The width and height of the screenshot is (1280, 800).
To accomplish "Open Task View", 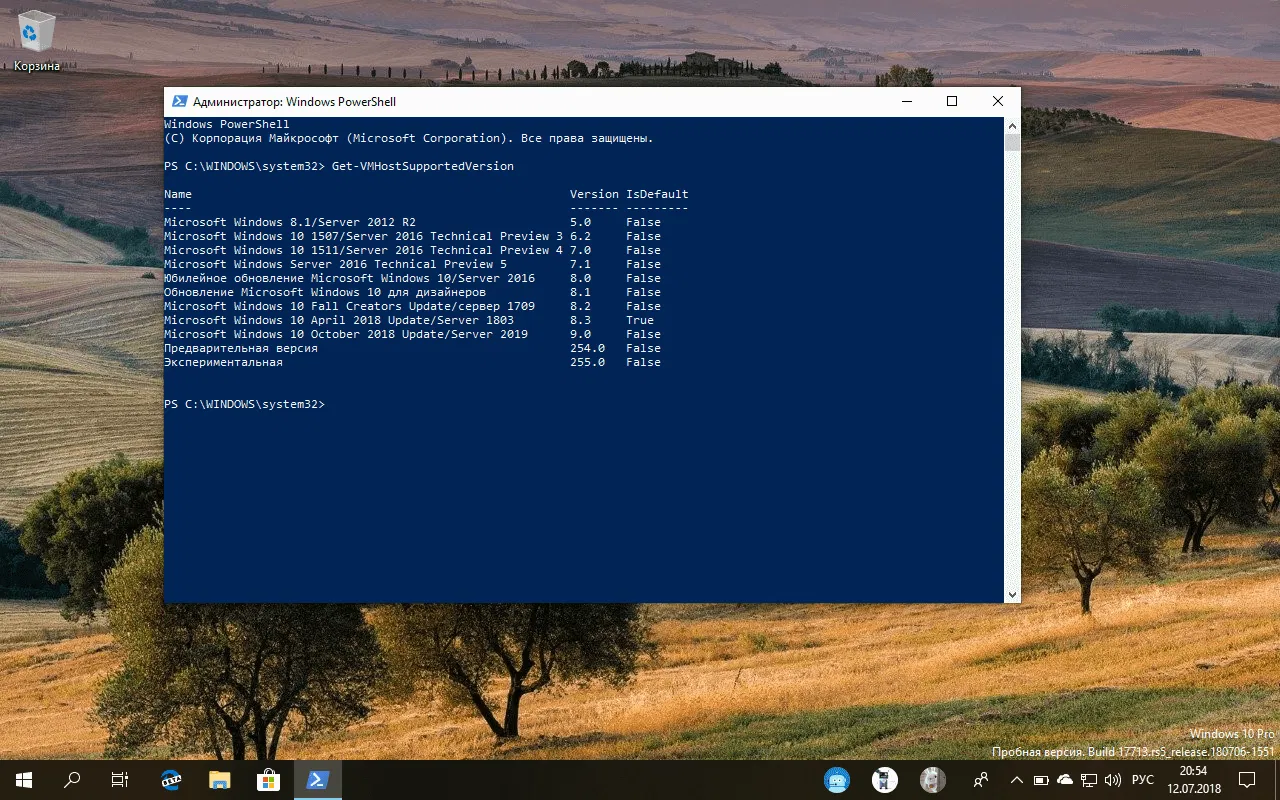I will point(119,779).
